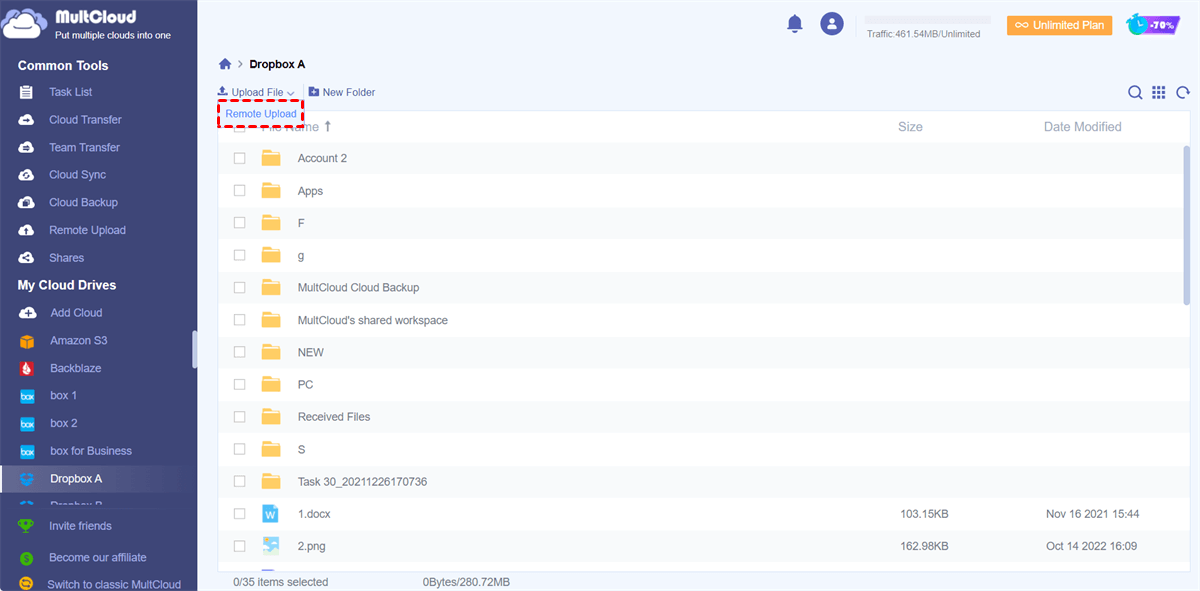Open Team Transfer tool

[x=84, y=147]
